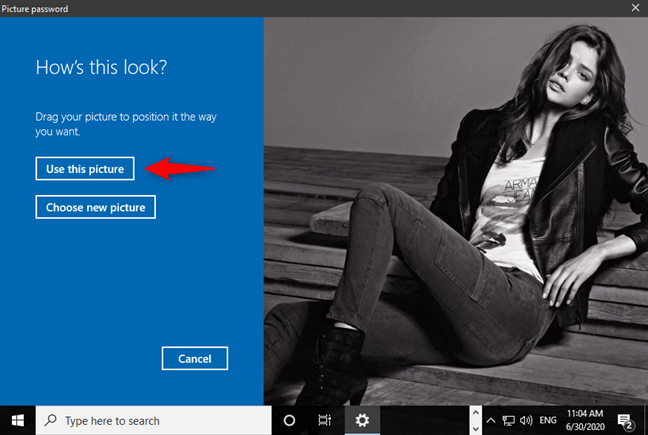Switch to the Settings gear taskbar app
648x435 pixels.
coord(362,421)
